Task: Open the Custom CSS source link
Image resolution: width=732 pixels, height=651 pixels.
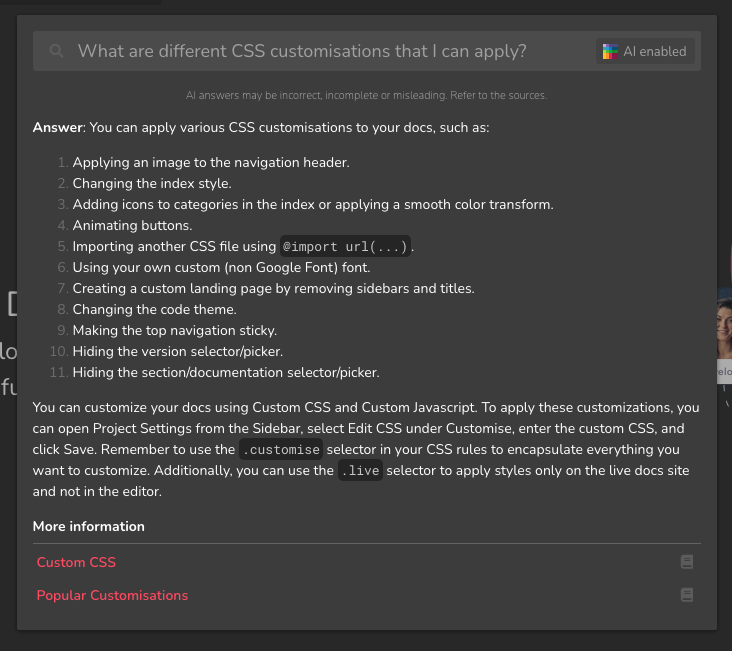Action: click(76, 562)
